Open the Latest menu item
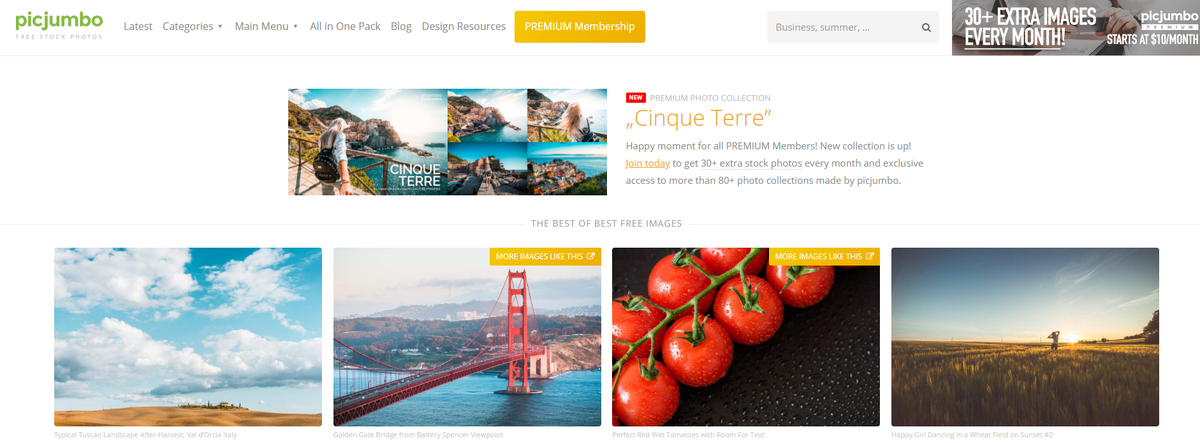Screen dimensions: 1200x443 pyautogui.click(x=138, y=26)
